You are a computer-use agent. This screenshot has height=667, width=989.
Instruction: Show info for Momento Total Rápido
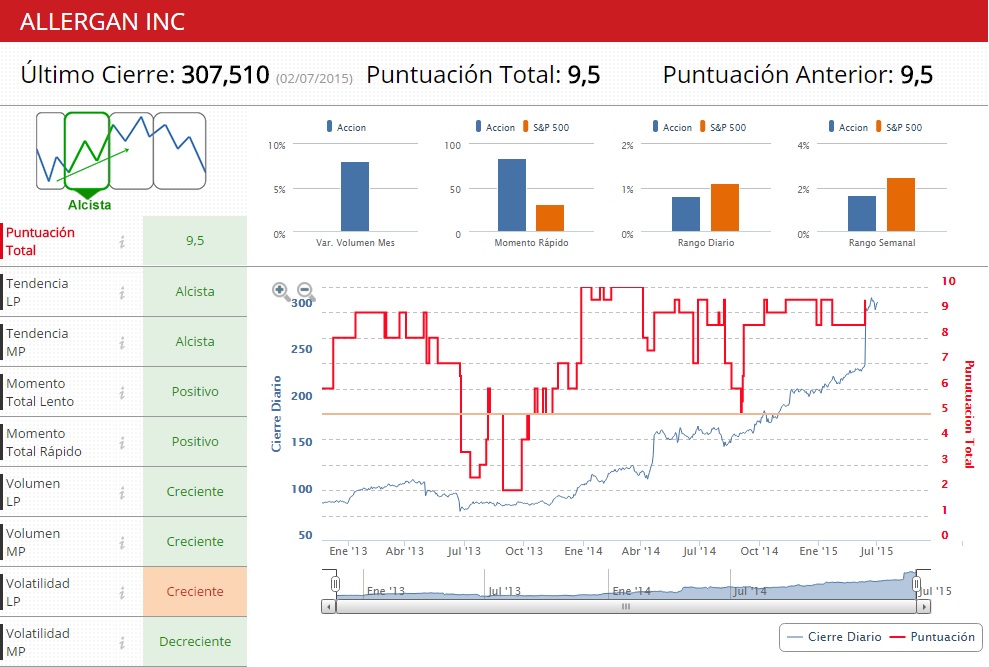(x=122, y=442)
